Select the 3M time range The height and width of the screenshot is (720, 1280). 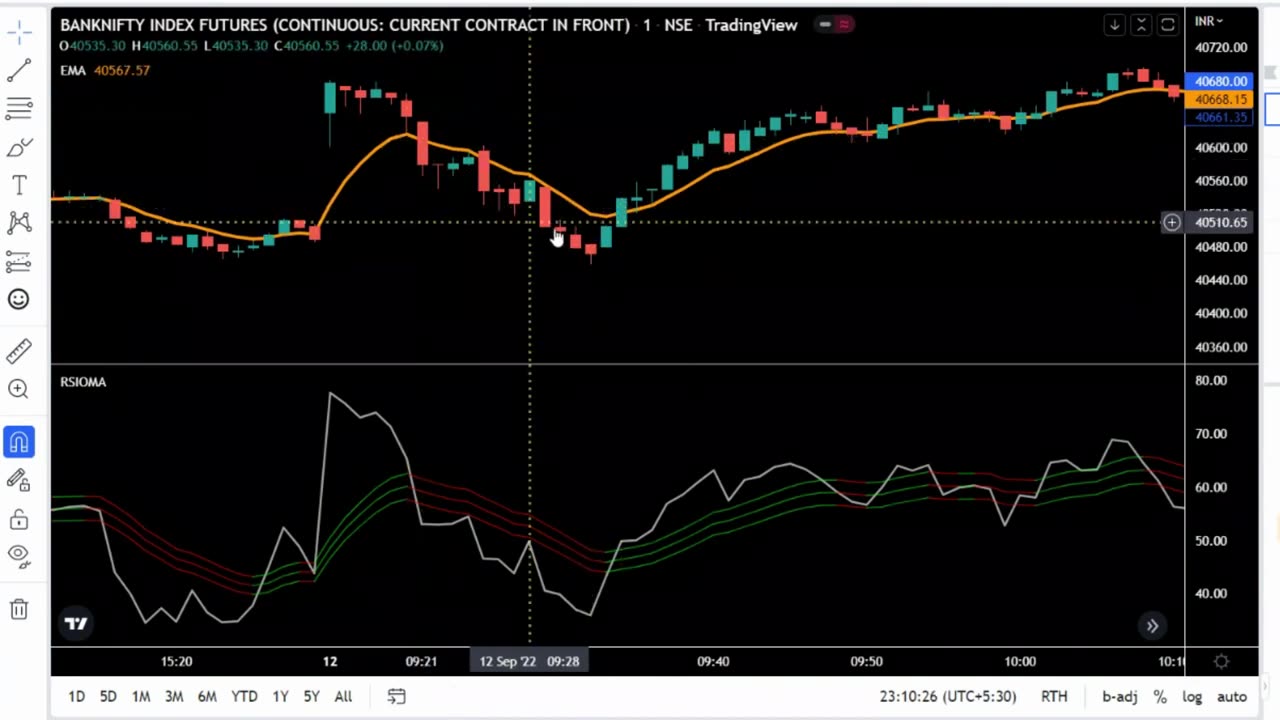coord(174,696)
